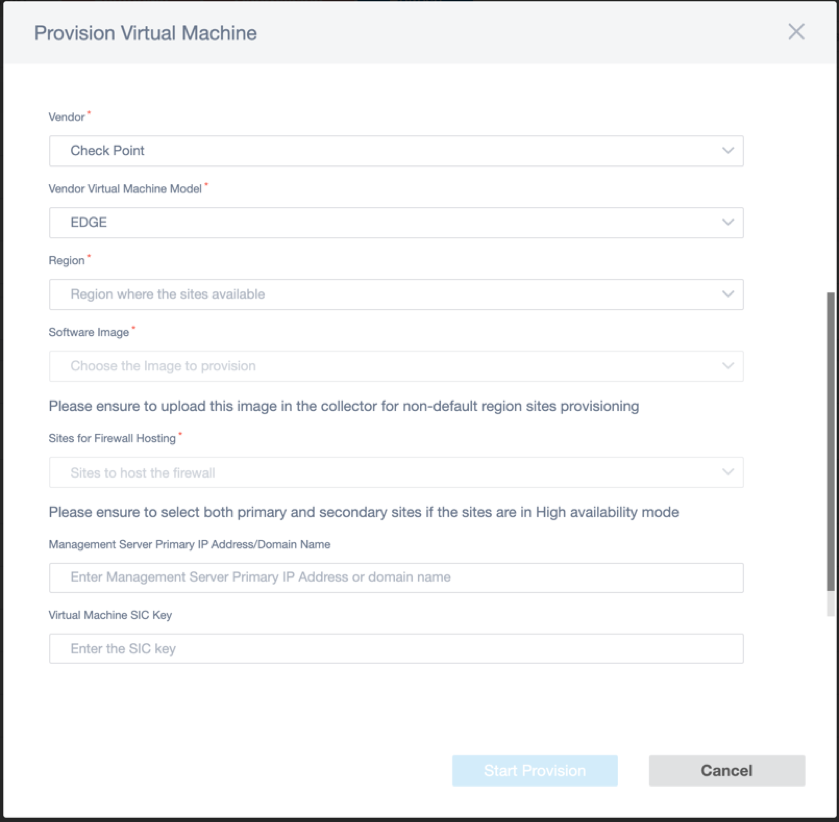Click the chevron in Sites to host firewall
This screenshot has height=822, width=839.
click(728, 471)
